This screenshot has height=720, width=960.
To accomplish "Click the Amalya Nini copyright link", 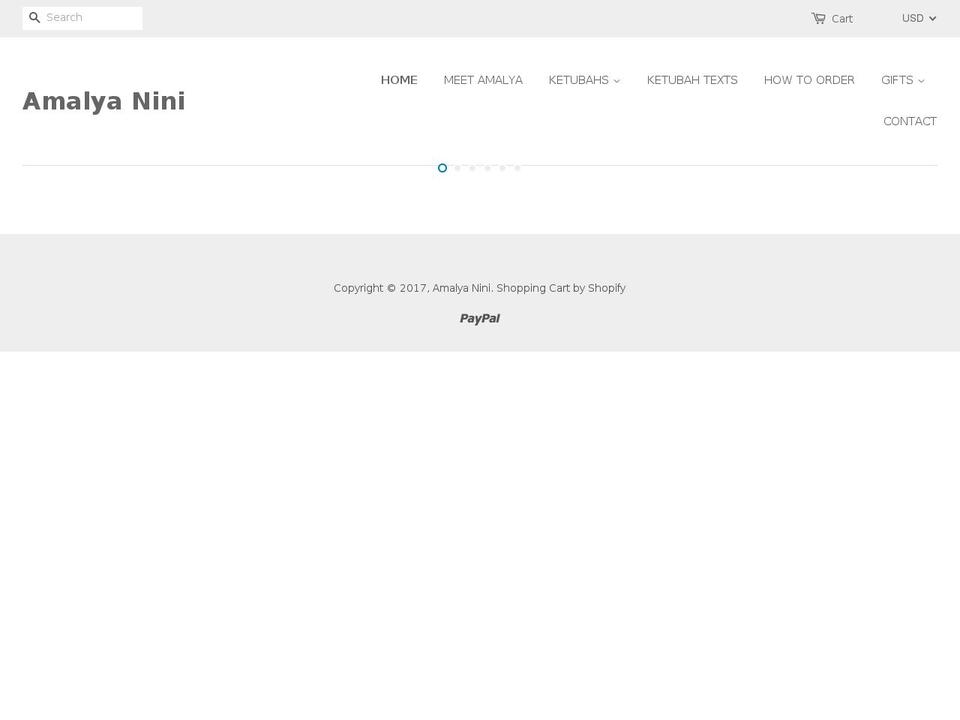I will 461,288.
